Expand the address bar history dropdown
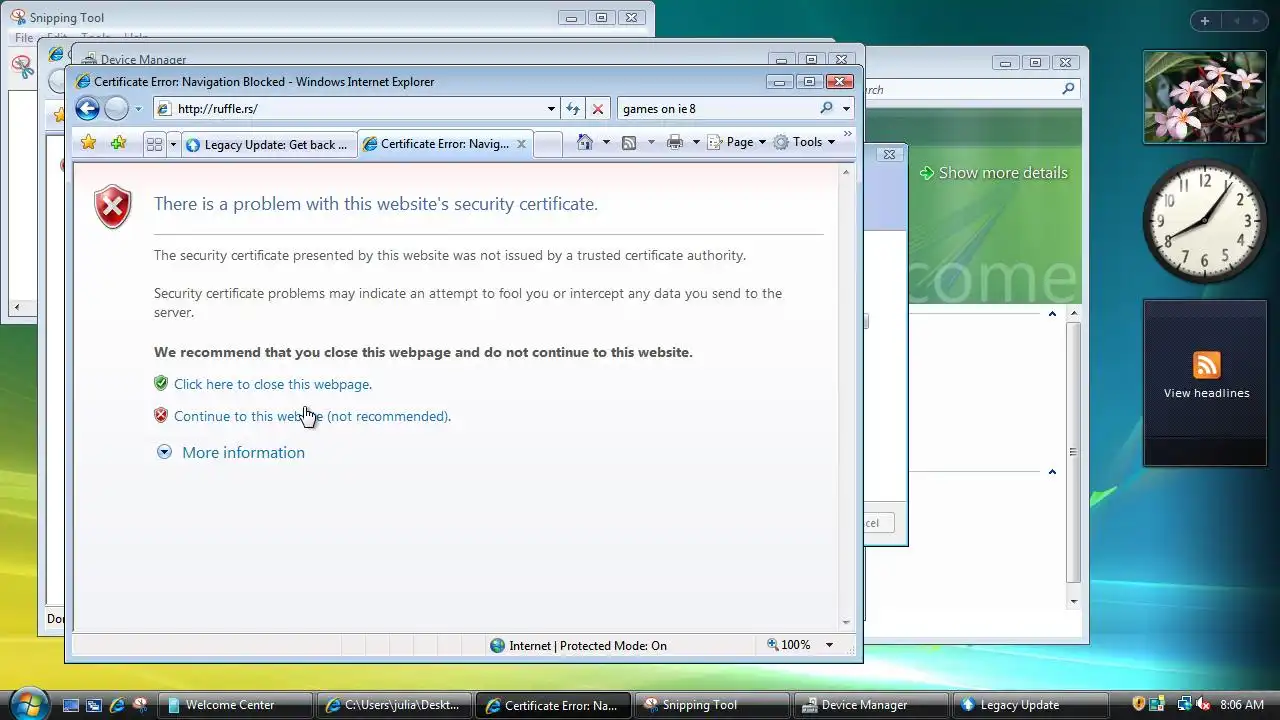 click(x=551, y=108)
